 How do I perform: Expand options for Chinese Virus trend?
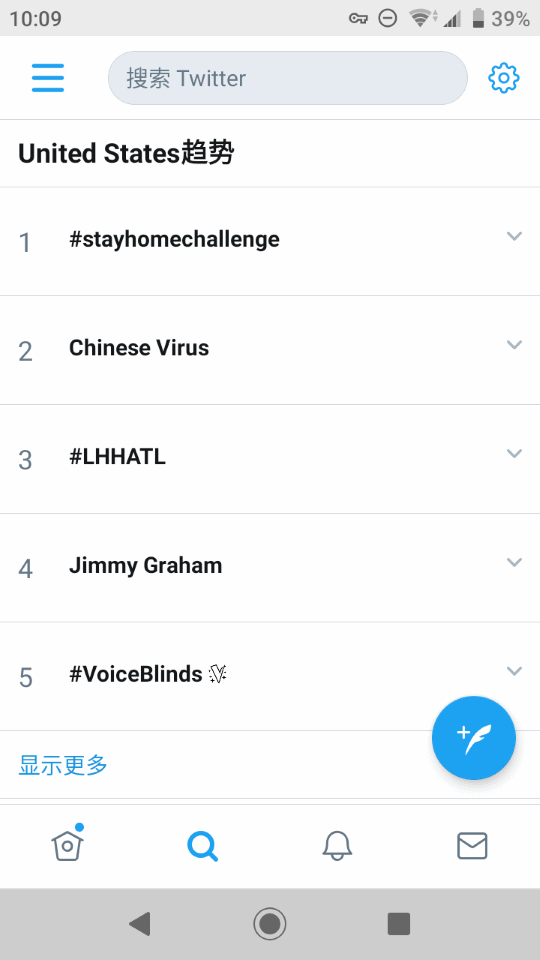[x=514, y=345]
